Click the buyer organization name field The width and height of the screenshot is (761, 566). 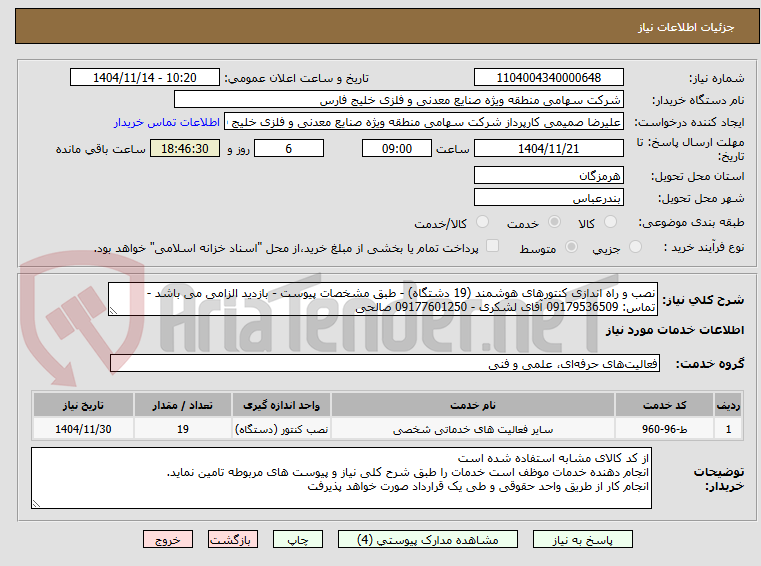pos(398,100)
